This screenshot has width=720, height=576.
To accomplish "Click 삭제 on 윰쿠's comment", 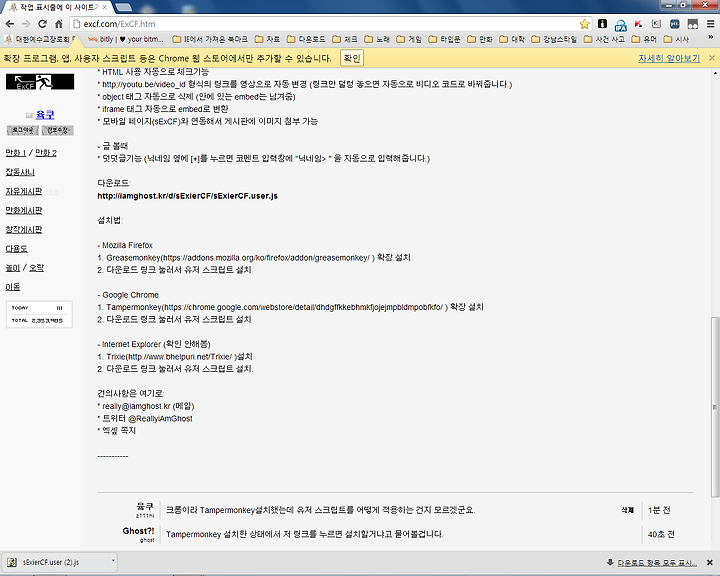I will pos(627,510).
